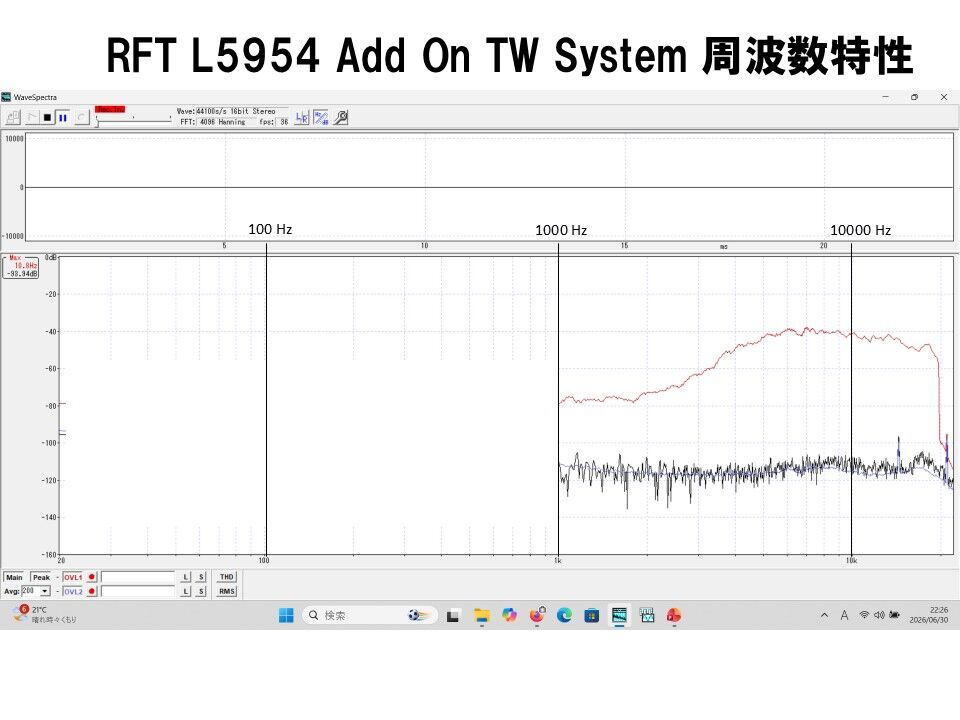Screen dimensions: 960x720
Task: Click the Wi-Fi network tray icon
Action: (x=864, y=615)
